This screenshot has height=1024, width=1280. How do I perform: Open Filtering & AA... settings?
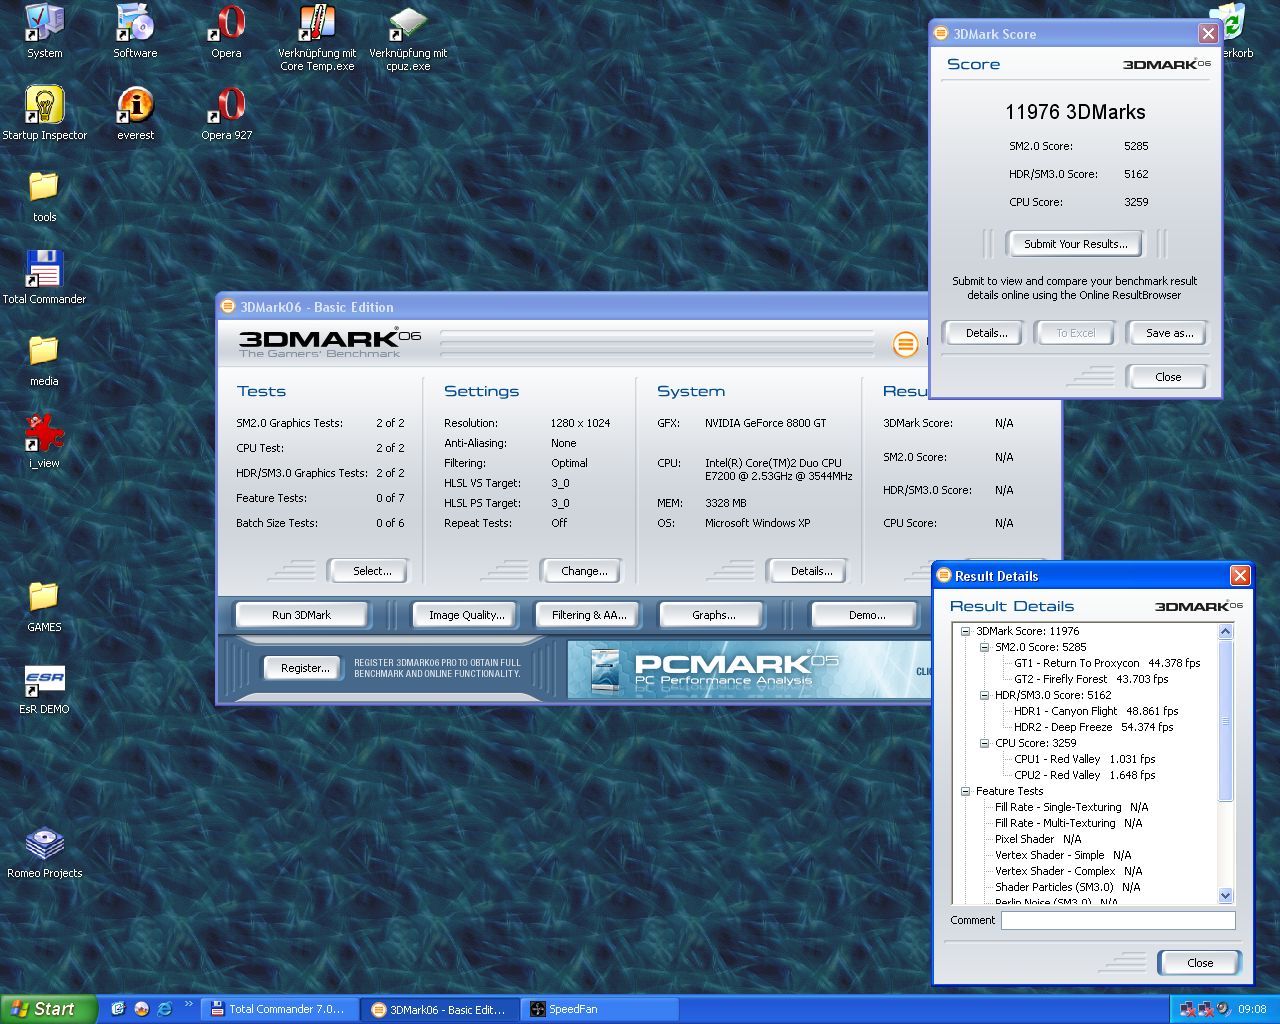pyautogui.click(x=589, y=615)
